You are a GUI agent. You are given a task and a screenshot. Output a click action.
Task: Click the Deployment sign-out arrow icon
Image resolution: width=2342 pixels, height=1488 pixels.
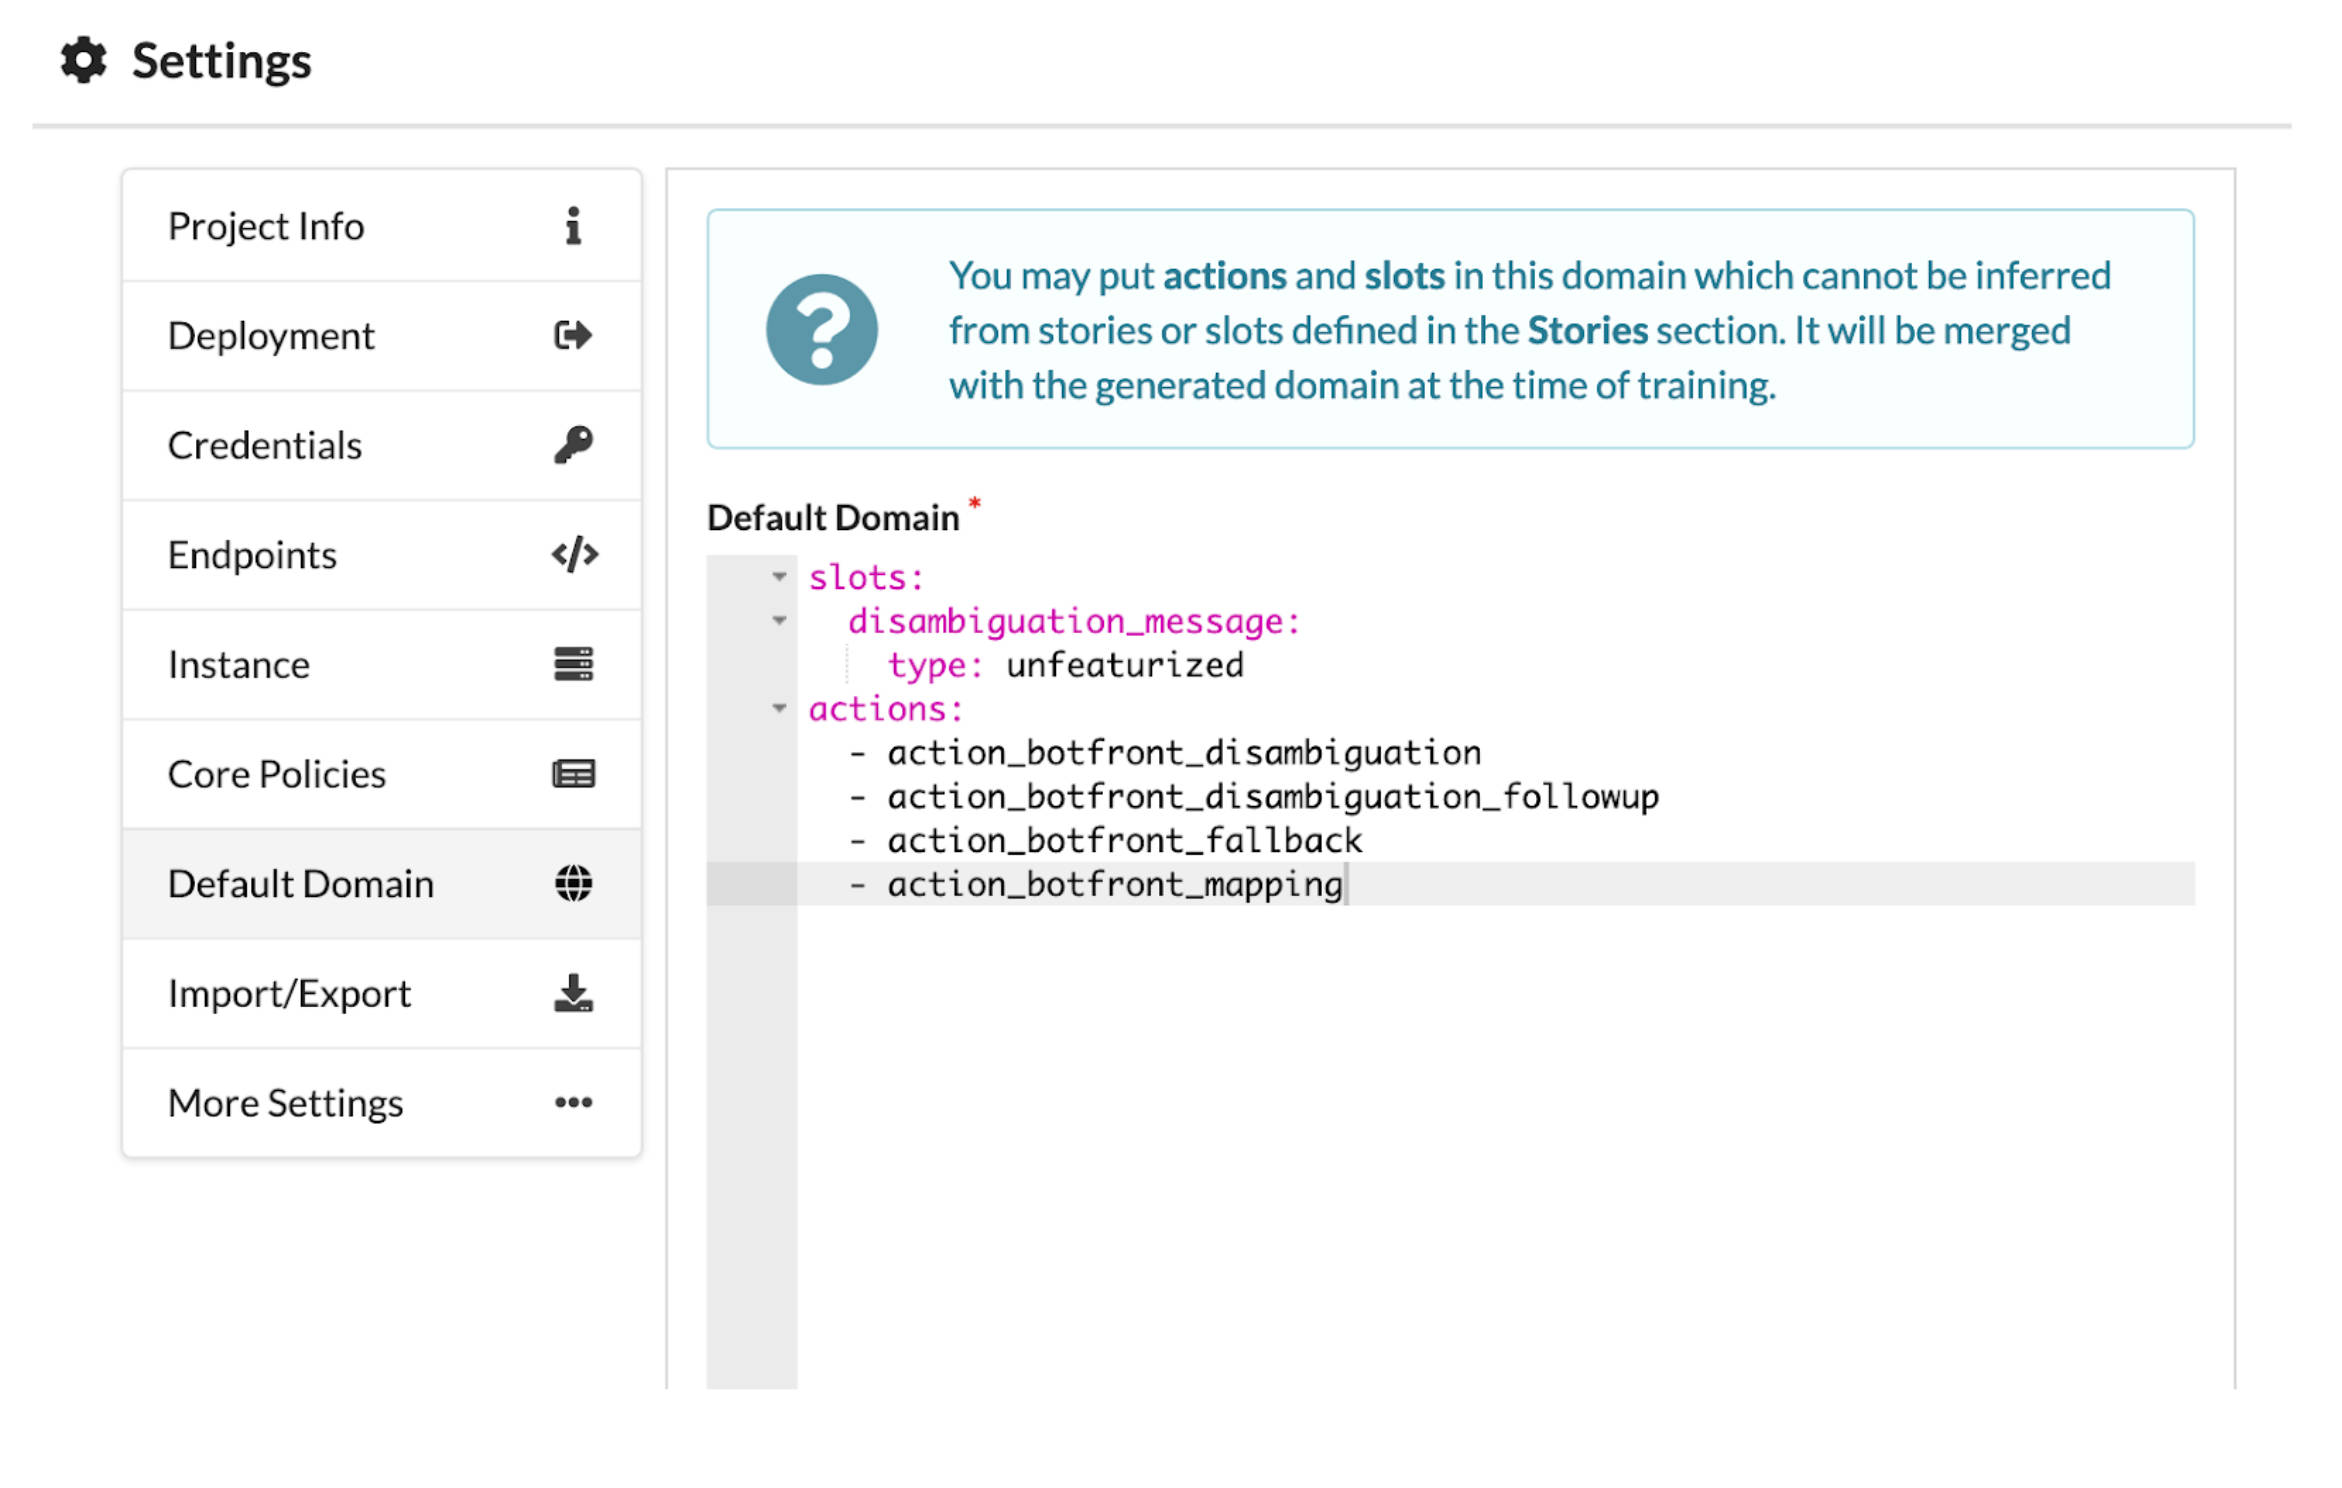(573, 335)
